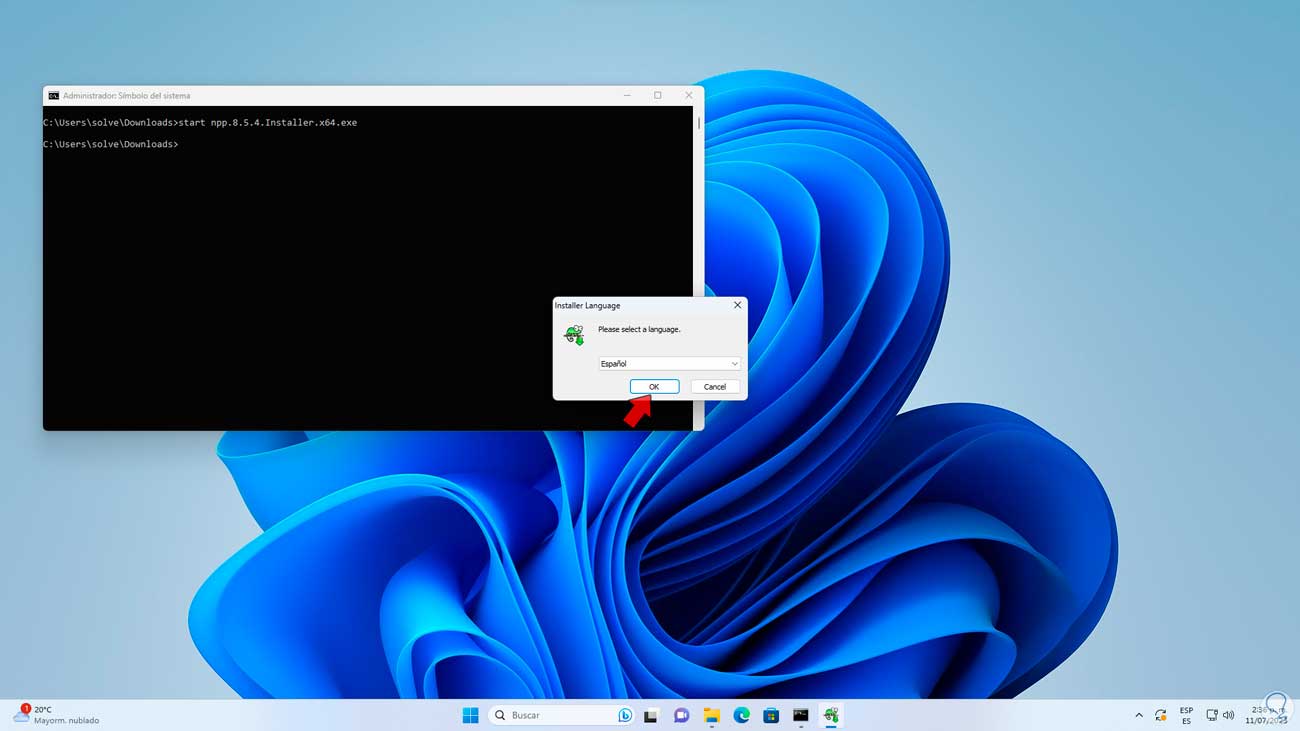
Task: Click the "Administrador: Símbolo del sistema" title text
Action: pos(126,96)
